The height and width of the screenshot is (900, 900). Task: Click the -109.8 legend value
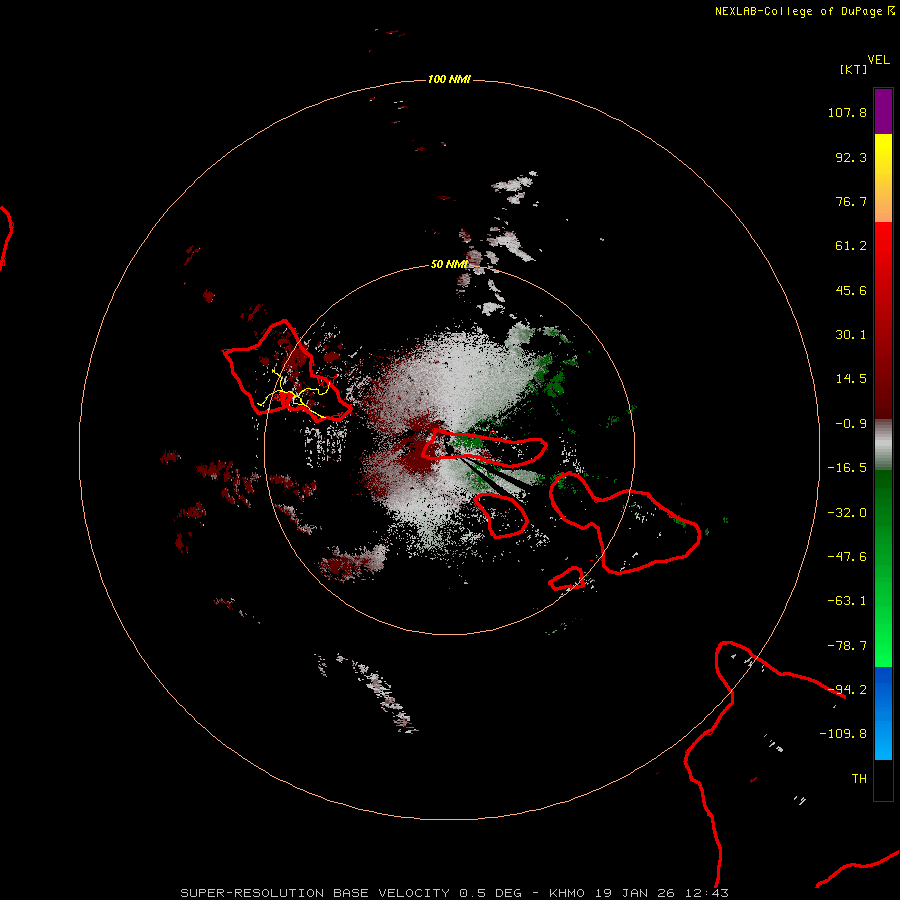pos(843,734)
